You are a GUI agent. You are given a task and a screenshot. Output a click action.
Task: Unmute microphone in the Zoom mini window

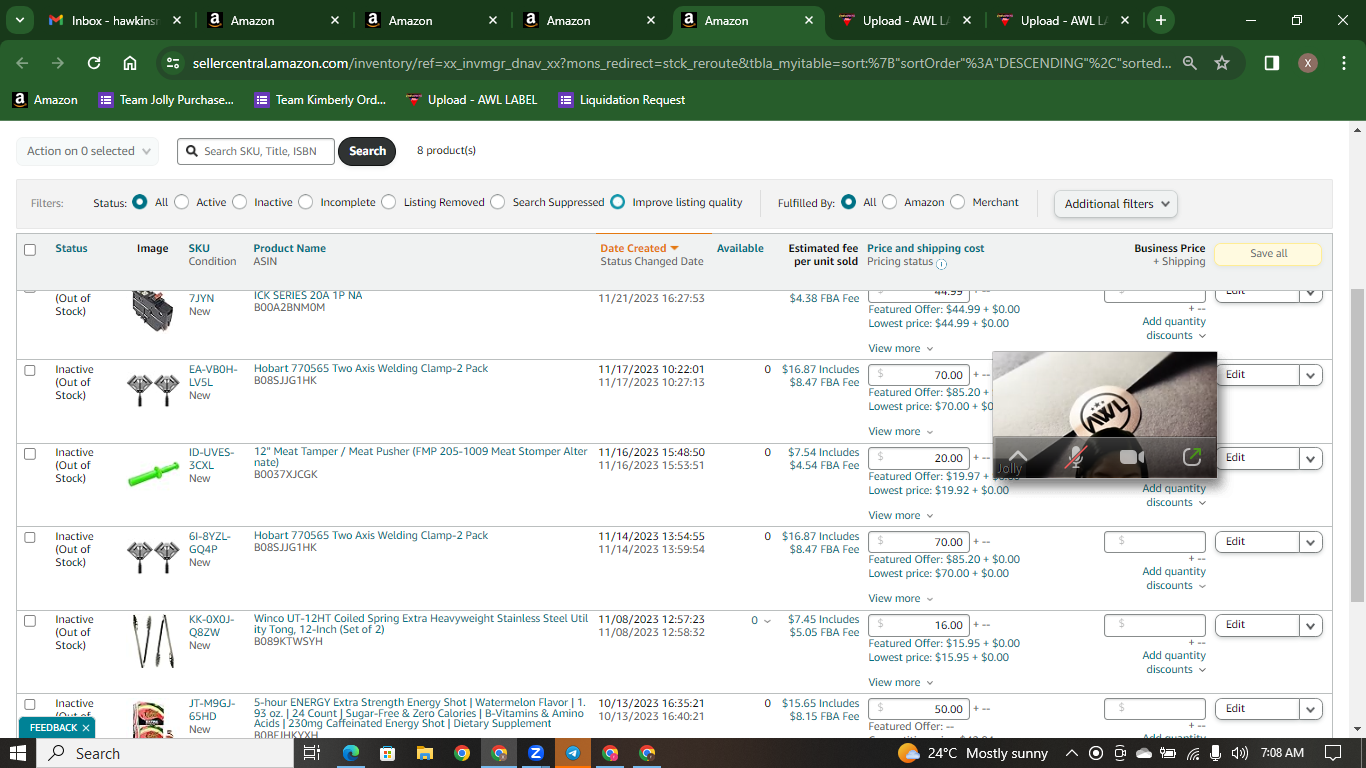1076,458
